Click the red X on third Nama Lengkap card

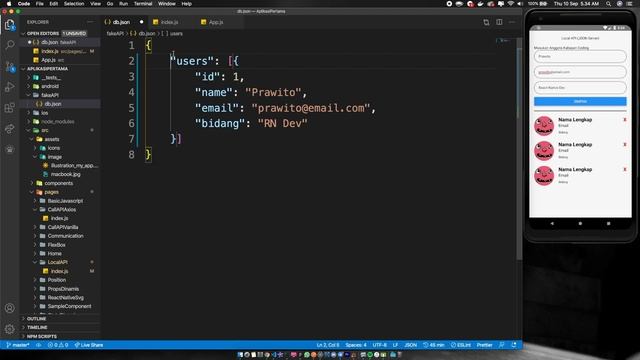[624, 169]
